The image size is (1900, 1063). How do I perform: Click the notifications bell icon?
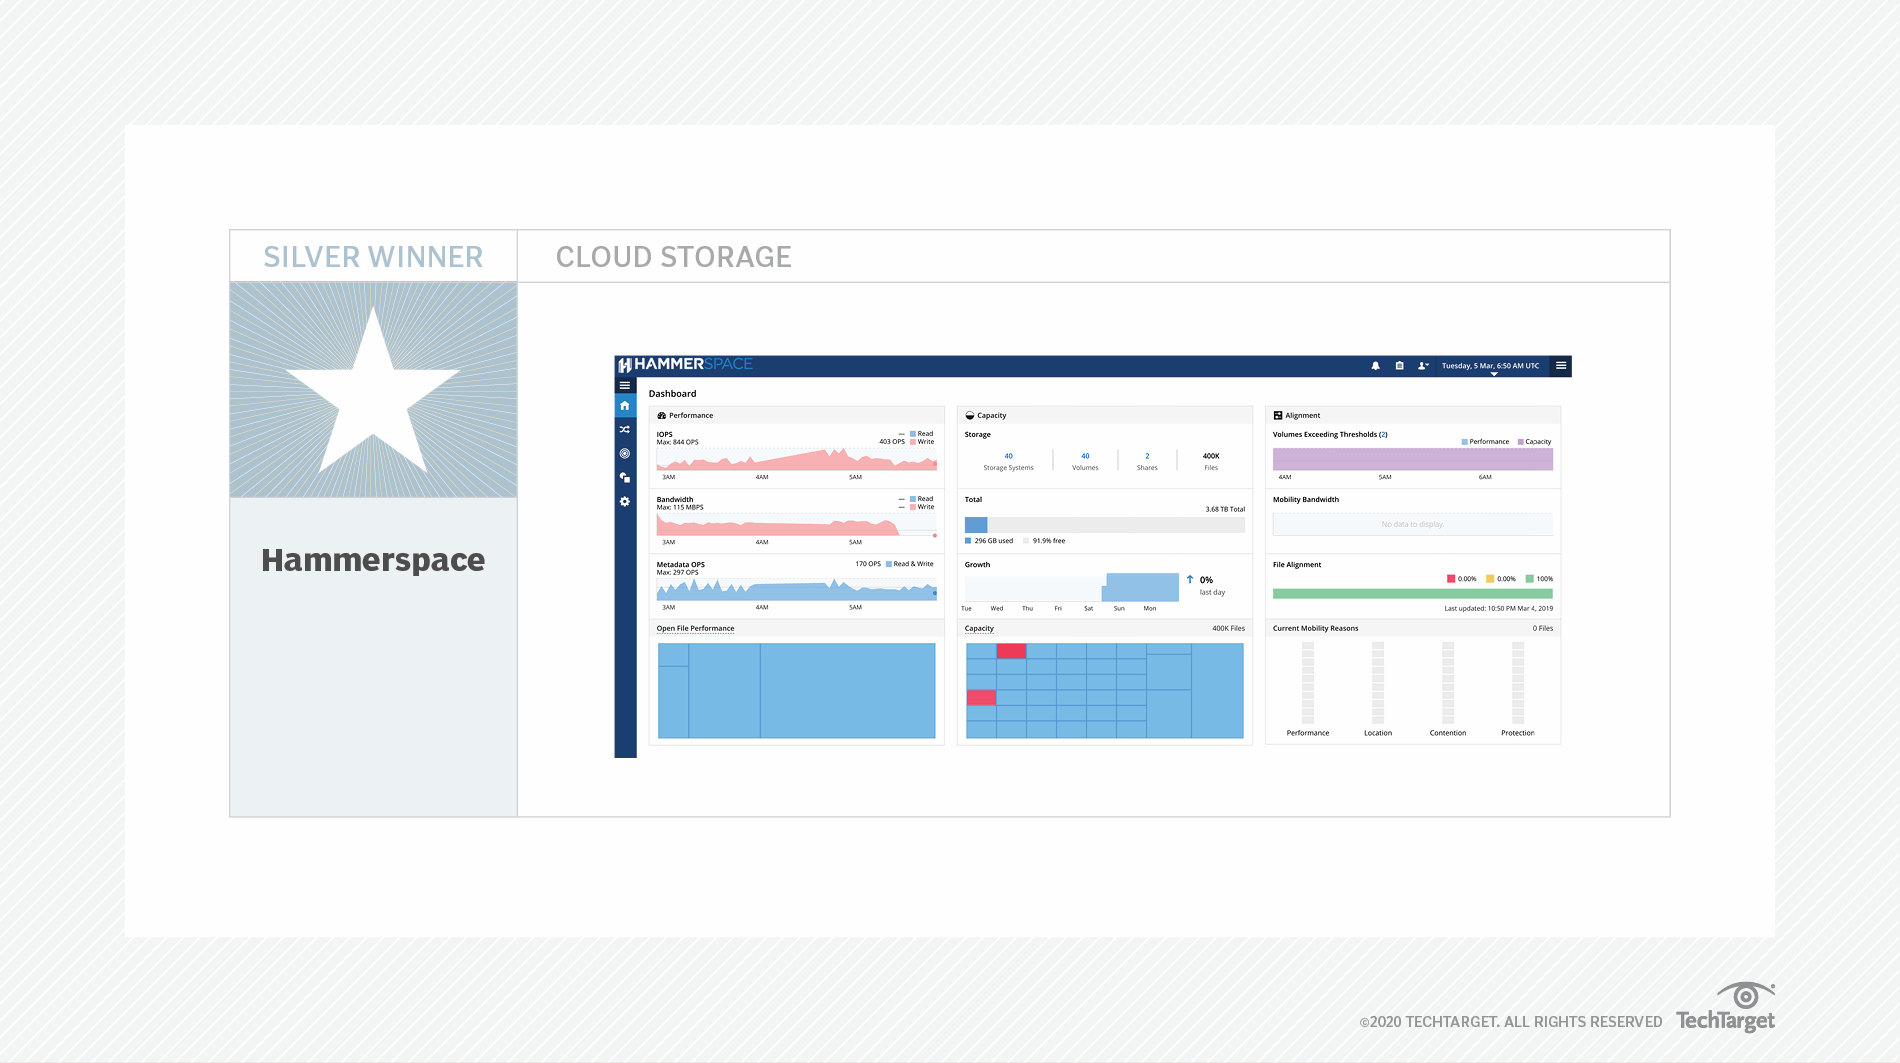[1376, 366]
